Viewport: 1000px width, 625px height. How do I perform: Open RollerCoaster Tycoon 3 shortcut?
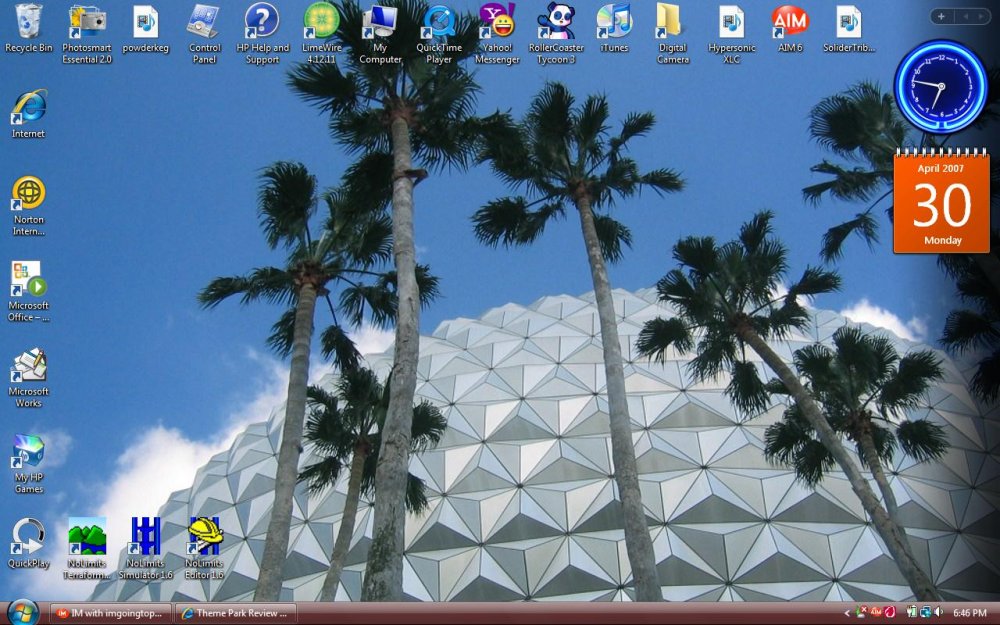556,22
